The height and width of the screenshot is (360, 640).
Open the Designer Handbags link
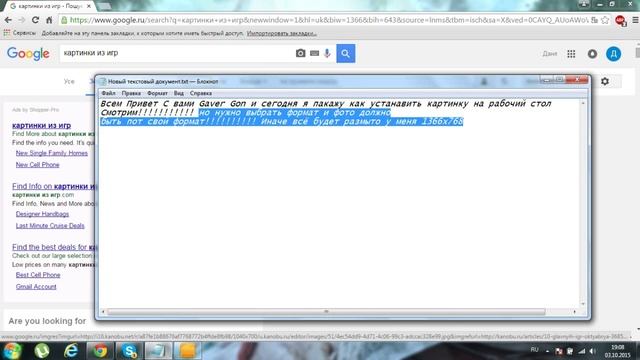[42, 214]
